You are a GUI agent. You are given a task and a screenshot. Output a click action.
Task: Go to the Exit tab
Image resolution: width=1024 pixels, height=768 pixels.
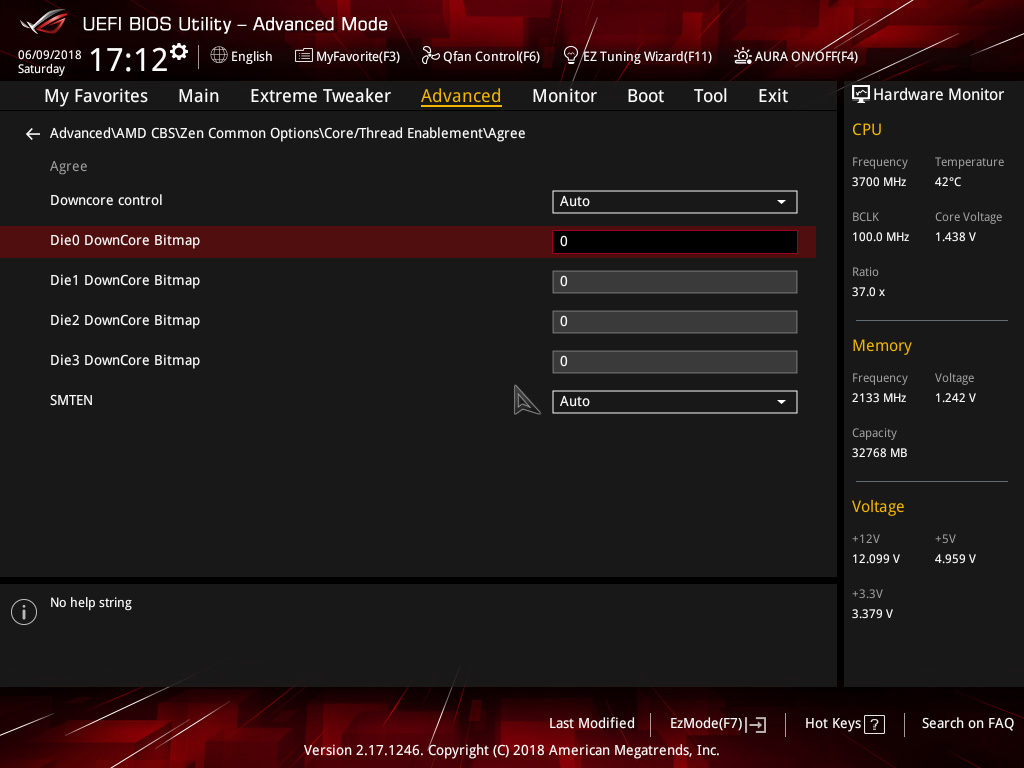click(x=773, y=96)
